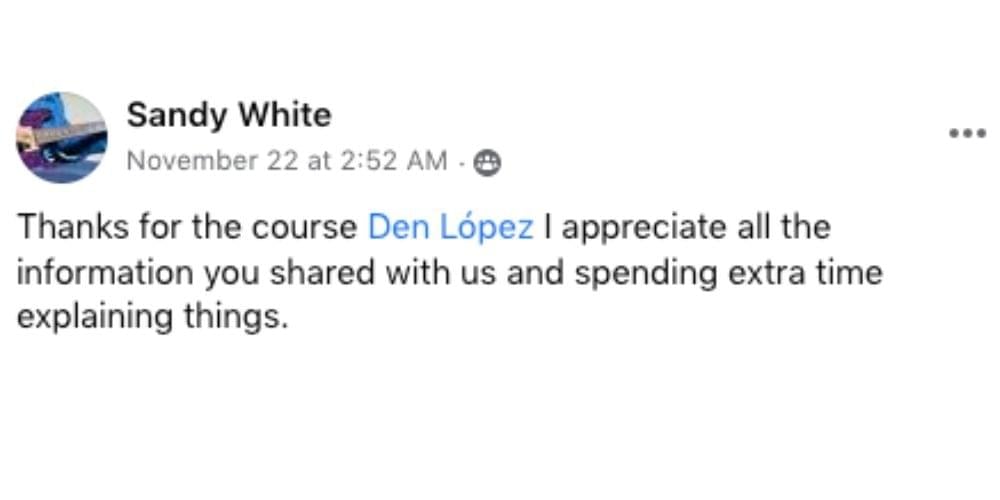Click the 2:52 AM time text
The height and width of the screenshot is (500, 1000).
(392, 161)
